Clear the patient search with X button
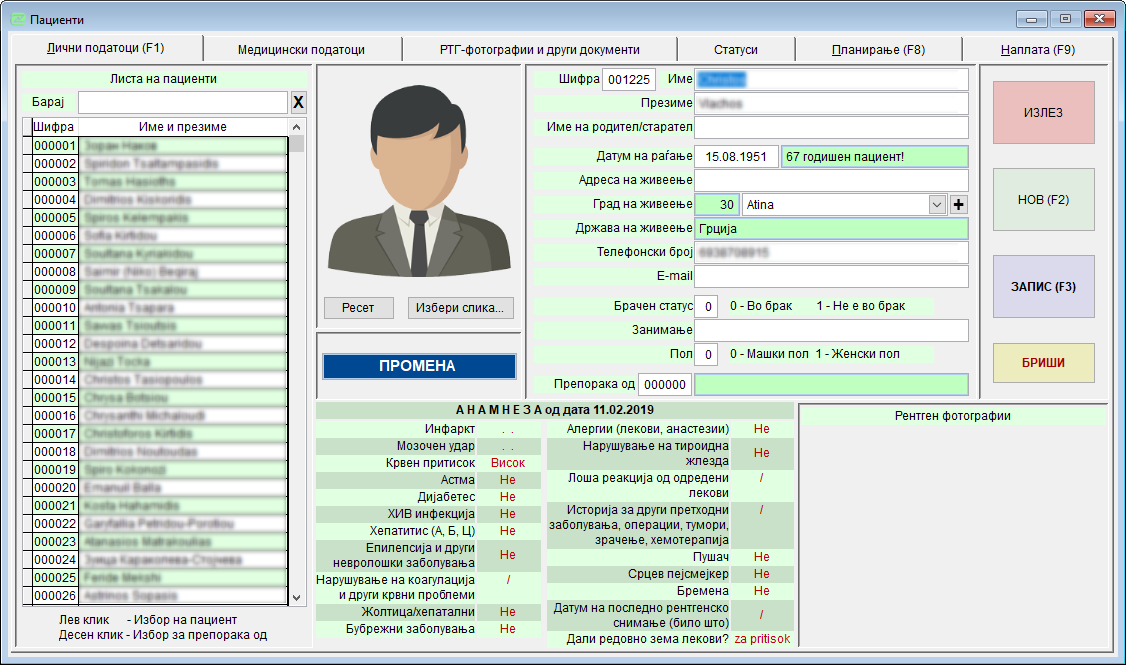 298,103
